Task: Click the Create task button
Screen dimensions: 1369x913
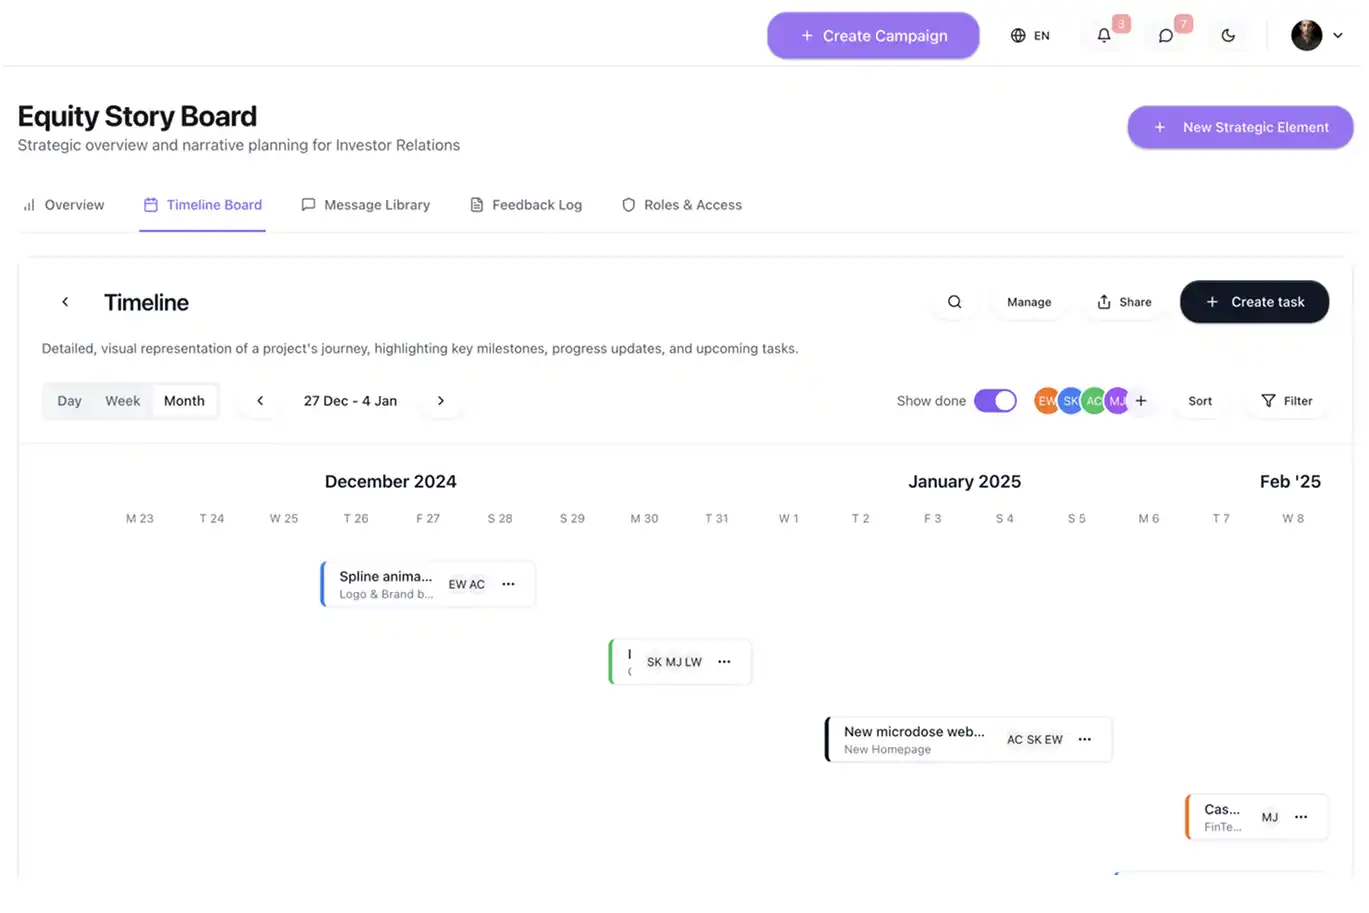Action: click(1254, 302)
